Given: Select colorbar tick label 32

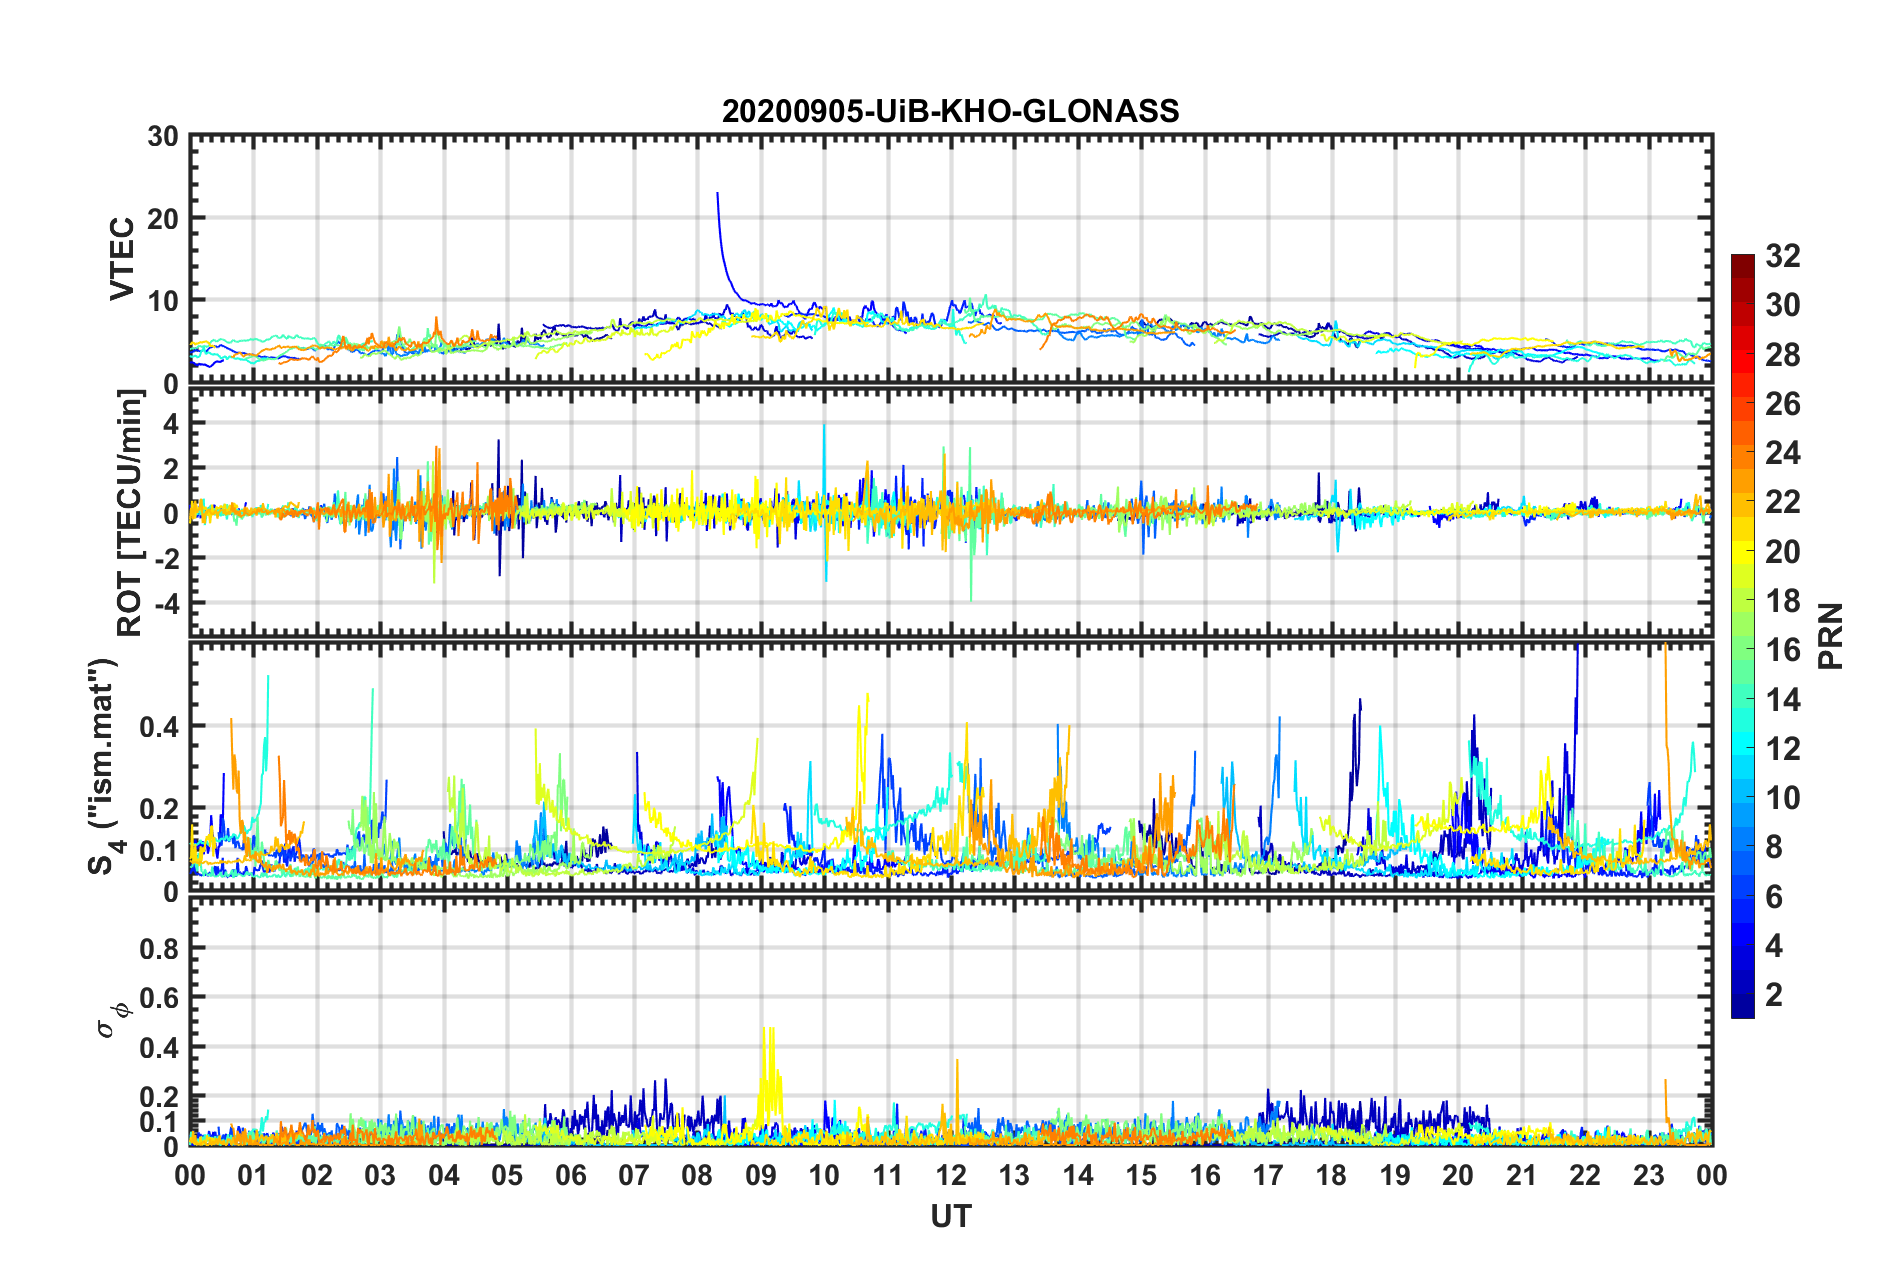Looking at the screenshot, I should (x=1782, y=256).
